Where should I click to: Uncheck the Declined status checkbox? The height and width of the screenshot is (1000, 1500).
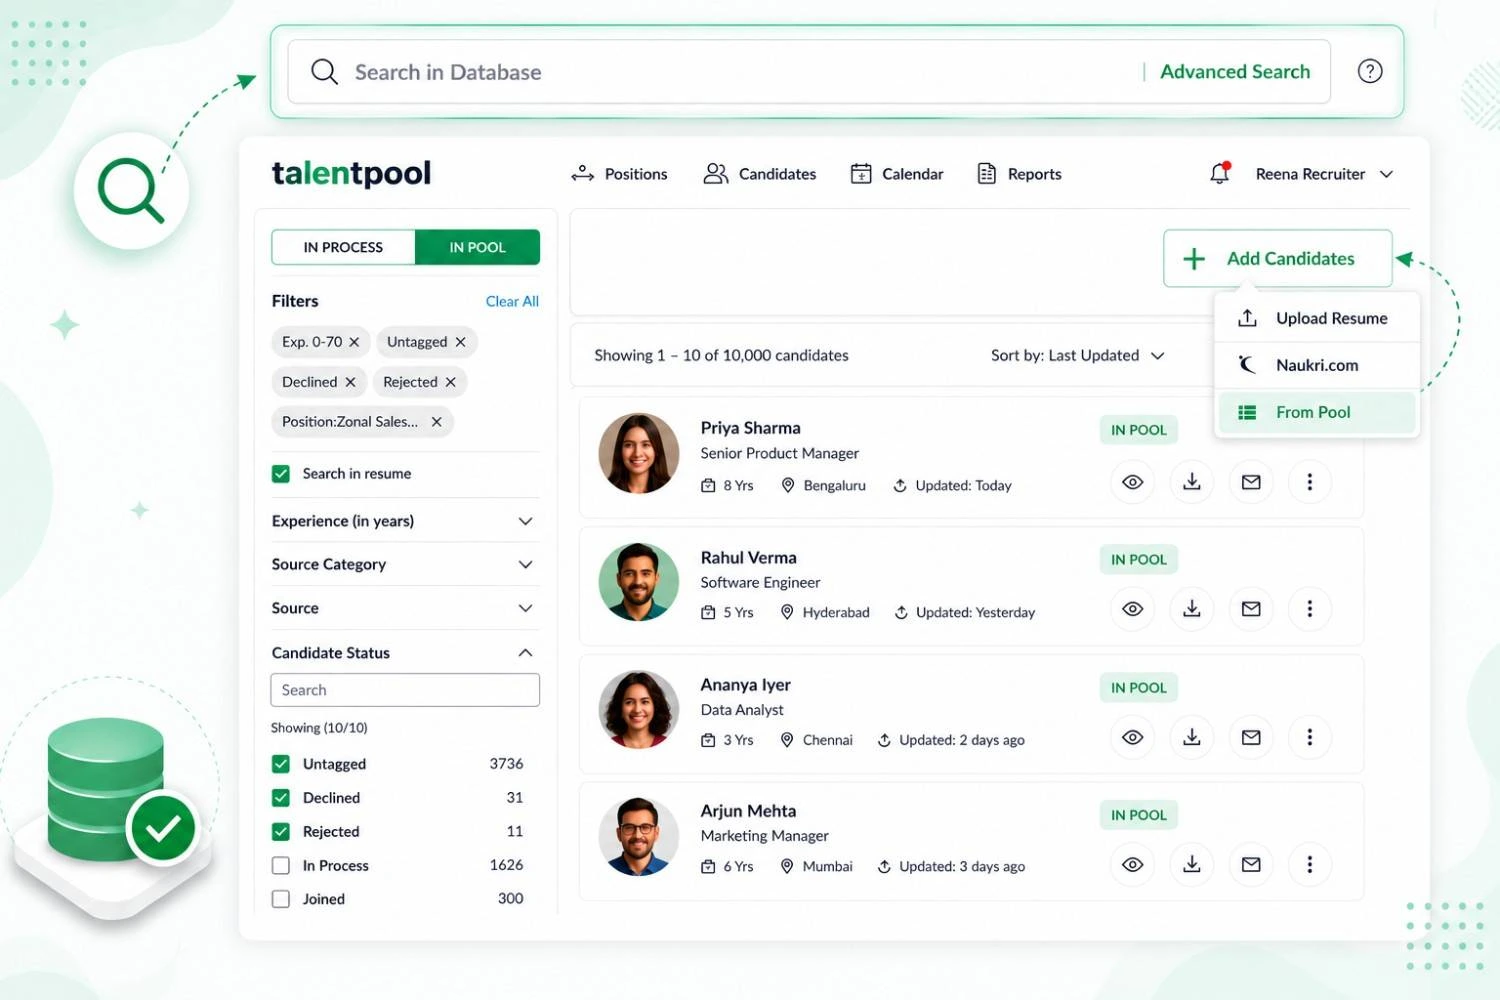tap(281, 798)
